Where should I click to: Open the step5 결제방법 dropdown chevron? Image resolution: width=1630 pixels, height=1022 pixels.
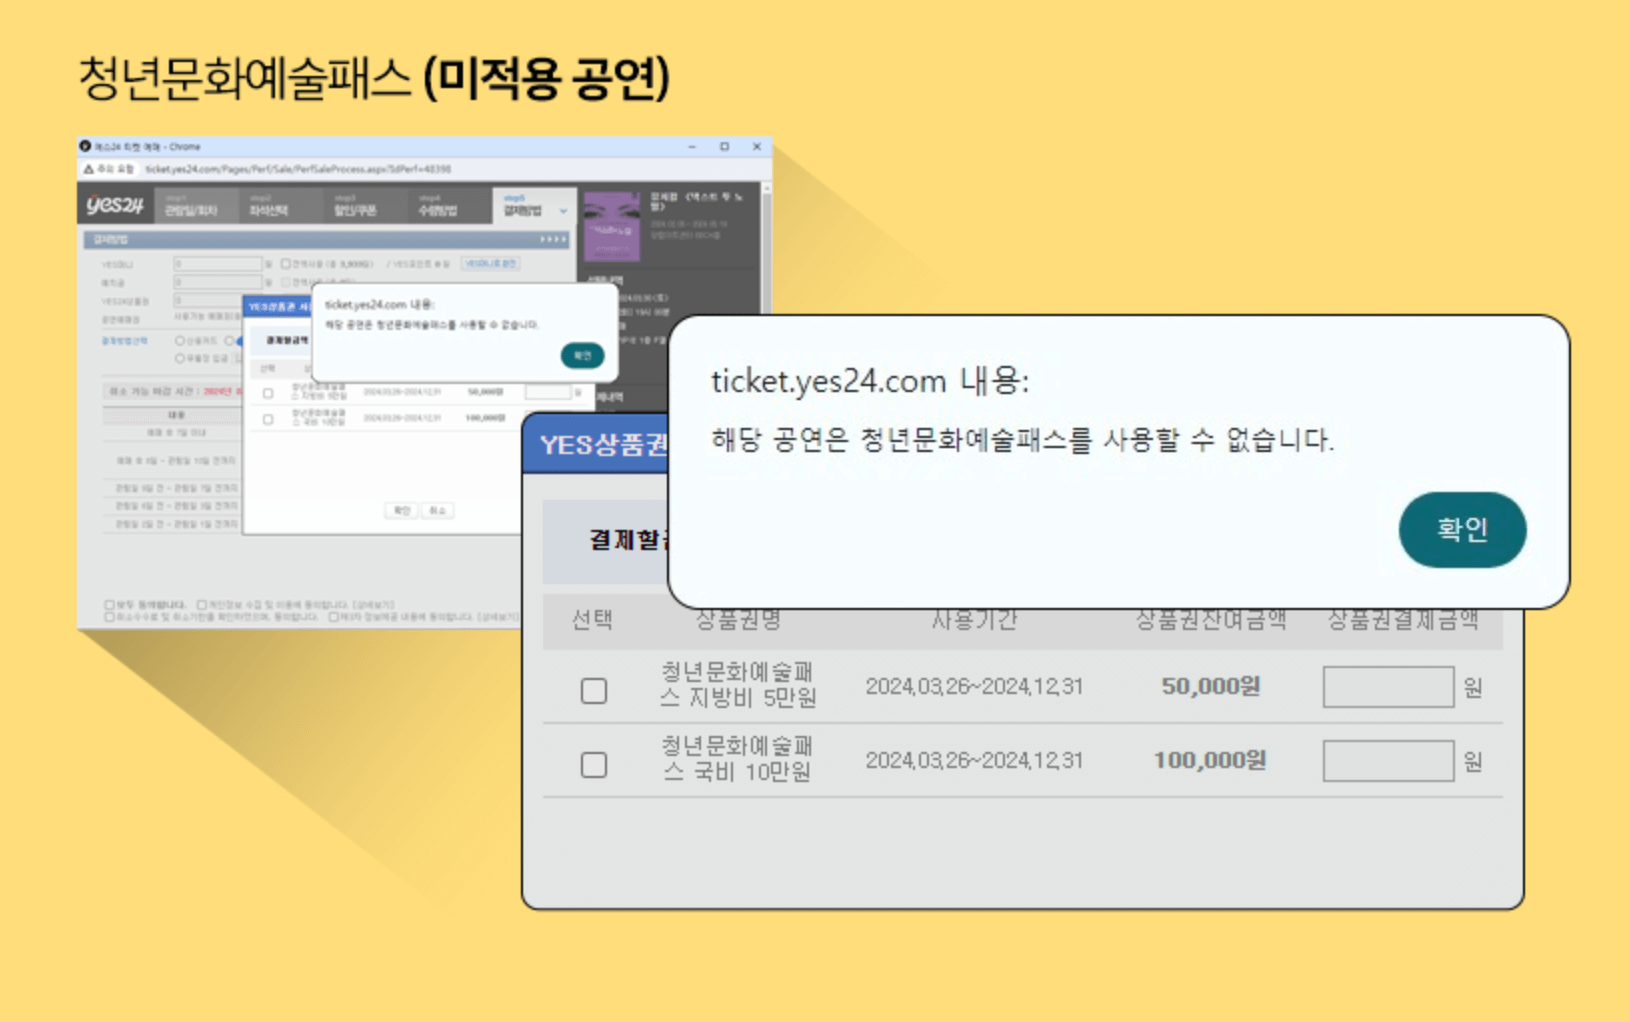coord(564,211)
